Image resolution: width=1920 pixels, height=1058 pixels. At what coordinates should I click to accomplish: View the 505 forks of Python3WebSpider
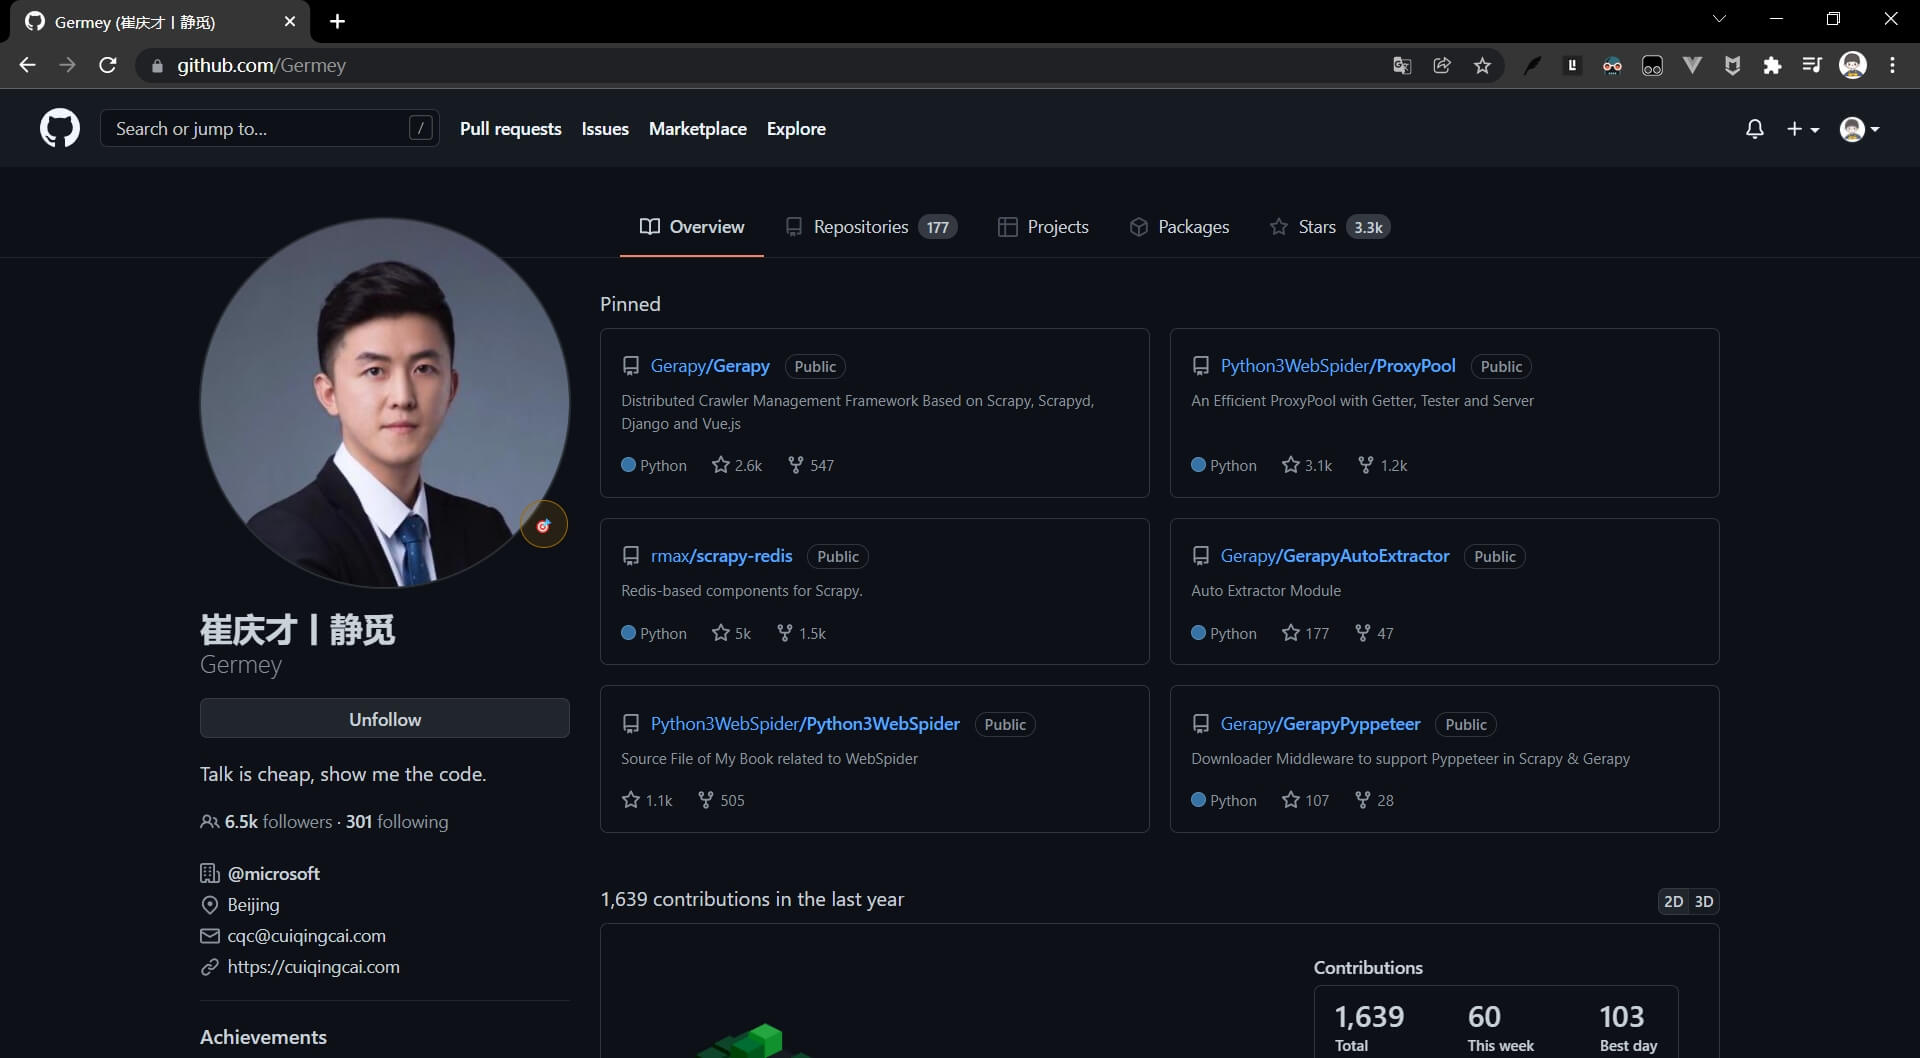click(x=721, y=800)
